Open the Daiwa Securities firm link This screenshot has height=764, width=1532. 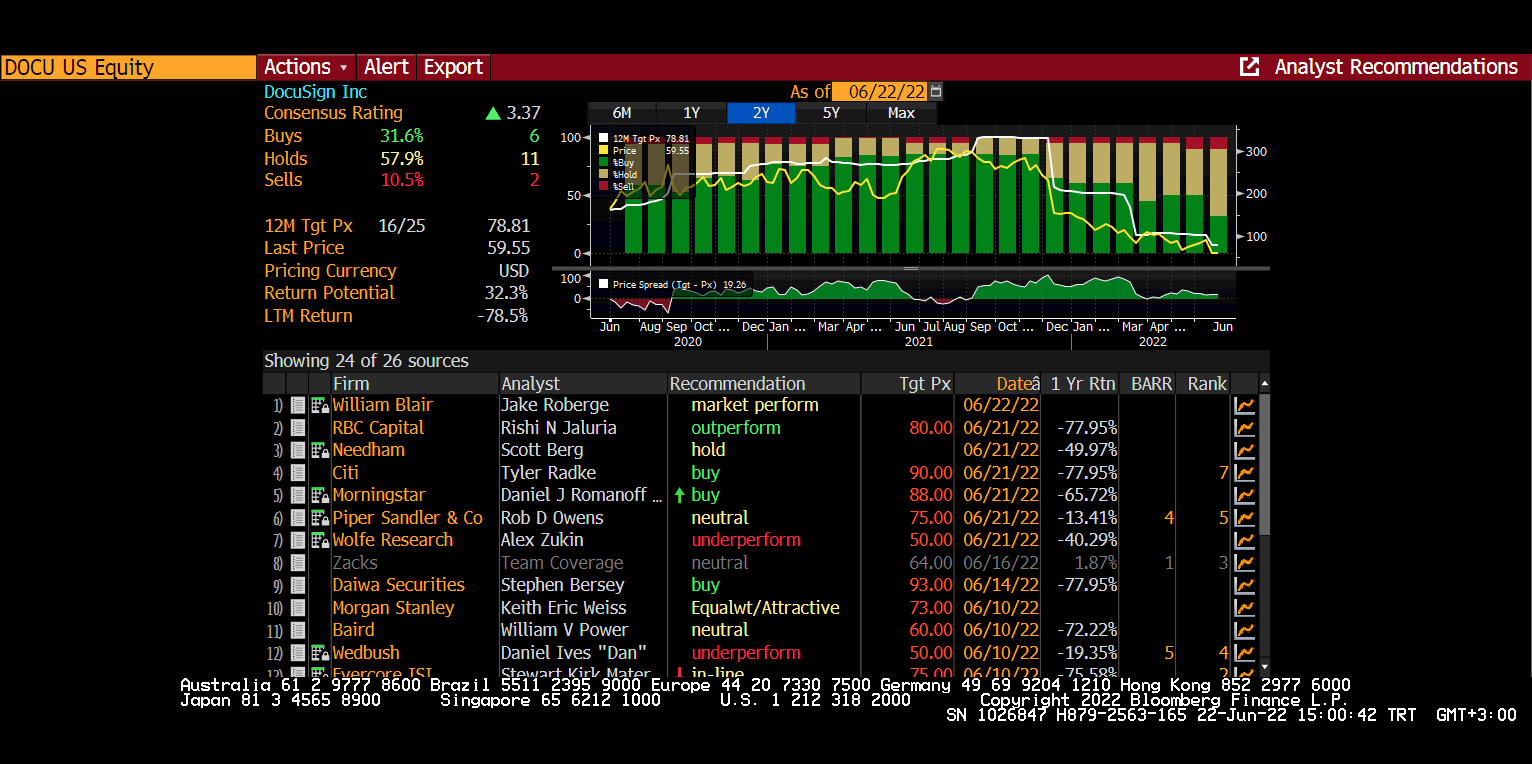pyautogui.click(x=399, y=585)
